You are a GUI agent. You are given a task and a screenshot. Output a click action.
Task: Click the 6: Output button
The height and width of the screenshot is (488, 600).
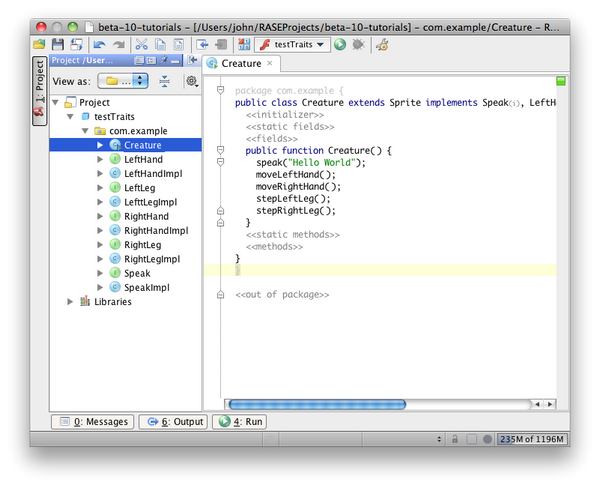click(175, 422)
